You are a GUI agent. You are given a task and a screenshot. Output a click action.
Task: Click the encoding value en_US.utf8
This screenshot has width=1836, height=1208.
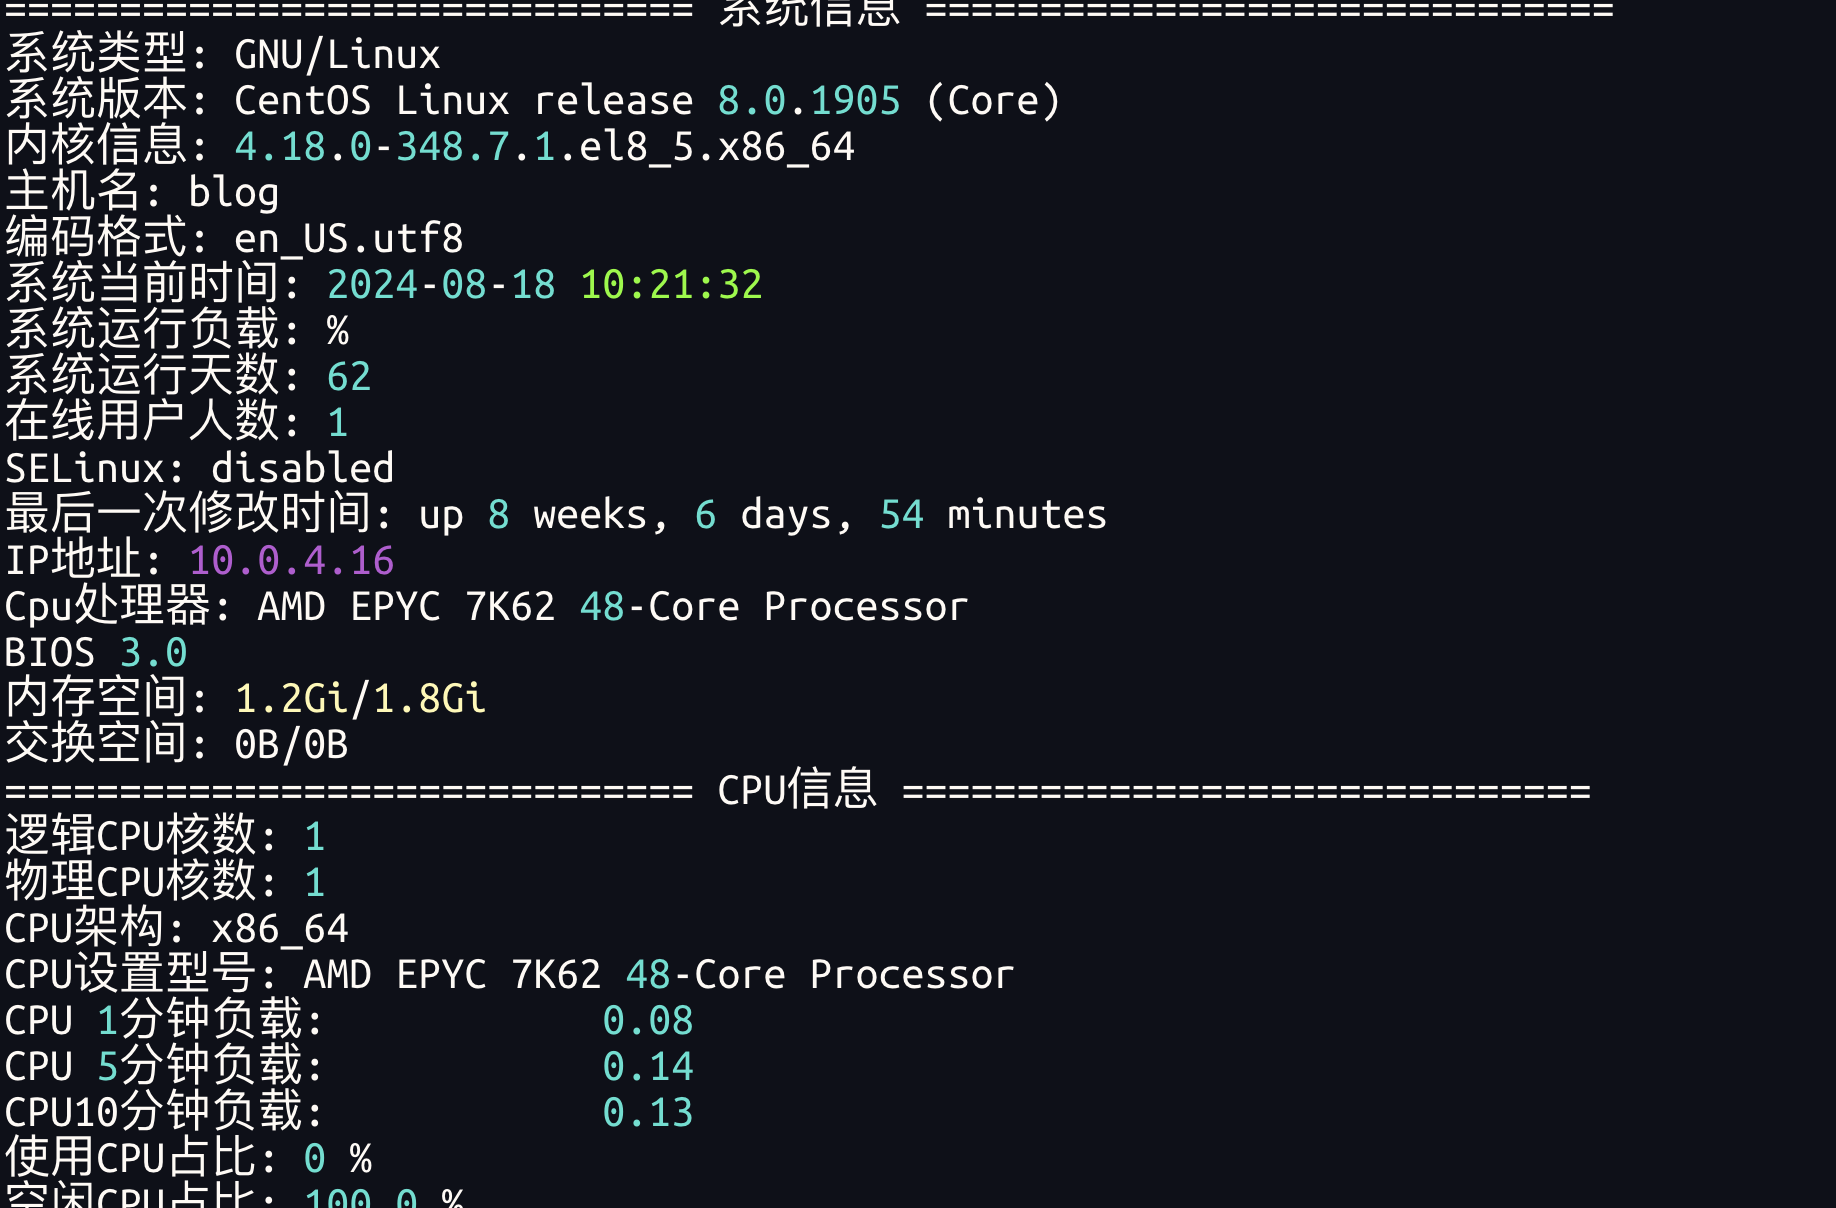(348, 239)
